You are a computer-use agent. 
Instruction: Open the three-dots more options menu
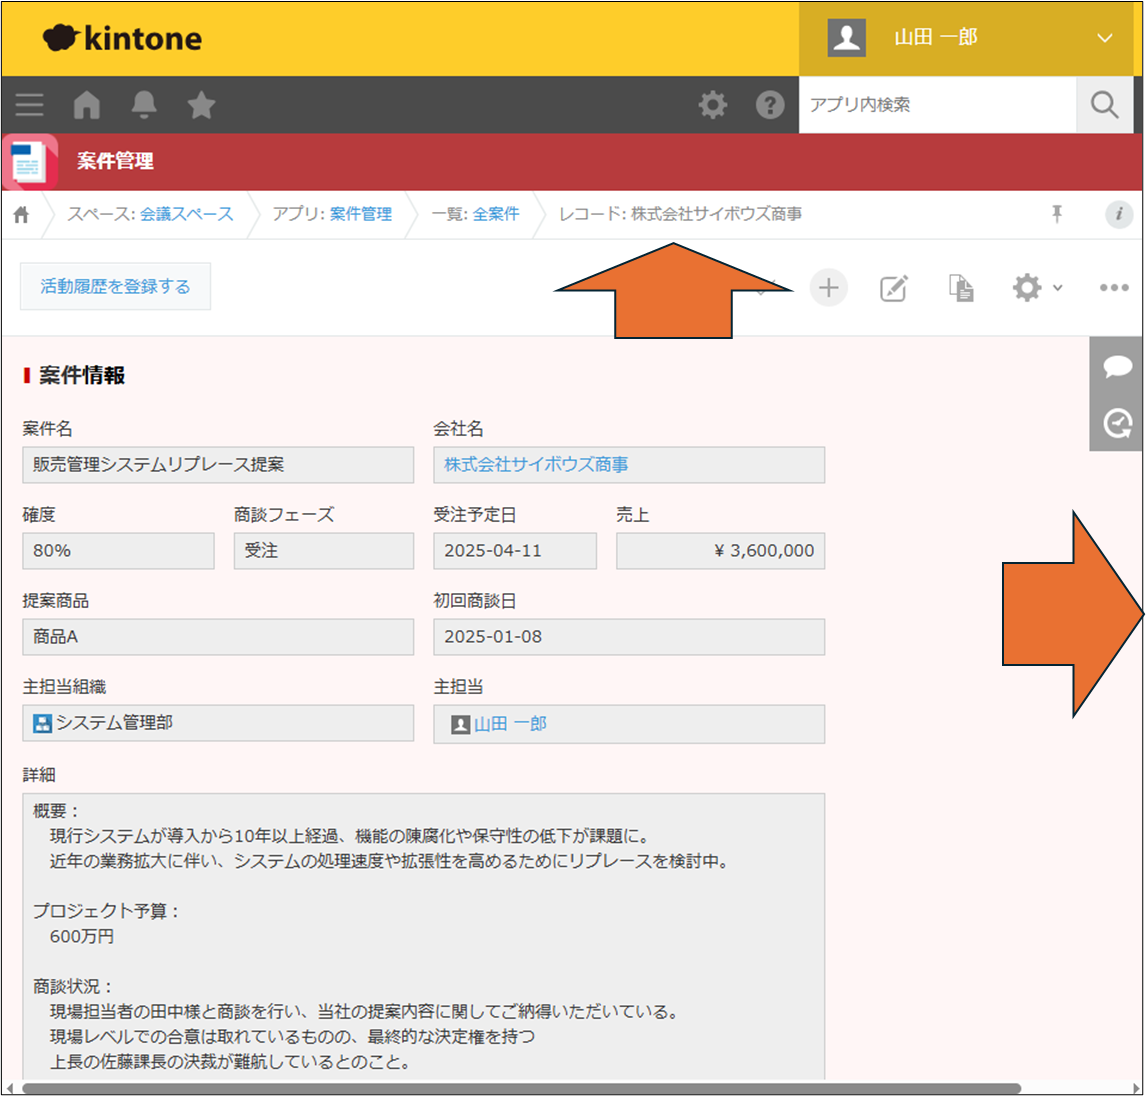1114,288
